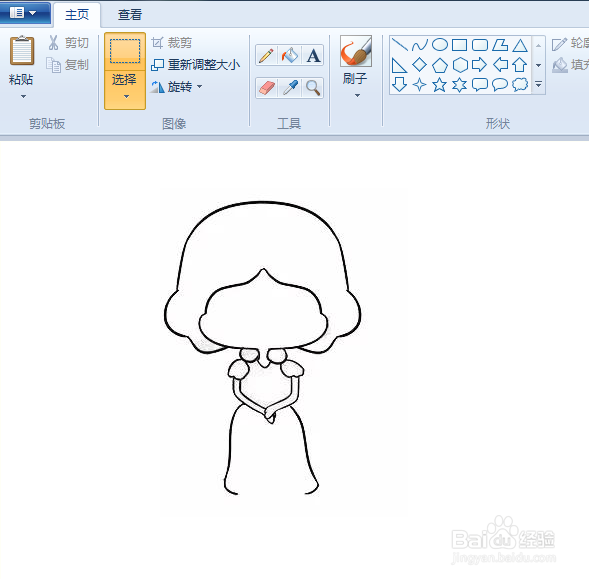Image resolution: width=589 pixels, height=579 pixels.
Task: Select the Magnifier tool
Action: click(313, 88)
